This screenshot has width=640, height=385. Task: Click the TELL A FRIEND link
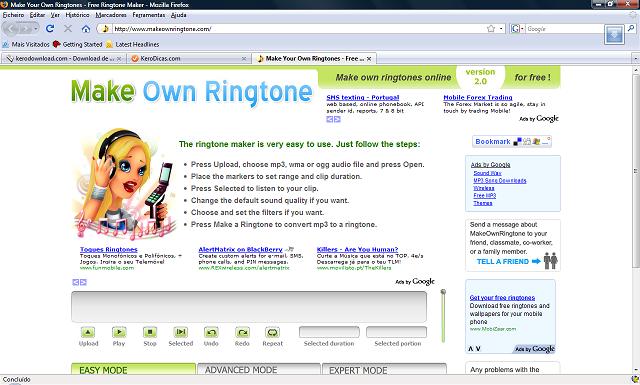pyautogui.click(x=503, y=262)
